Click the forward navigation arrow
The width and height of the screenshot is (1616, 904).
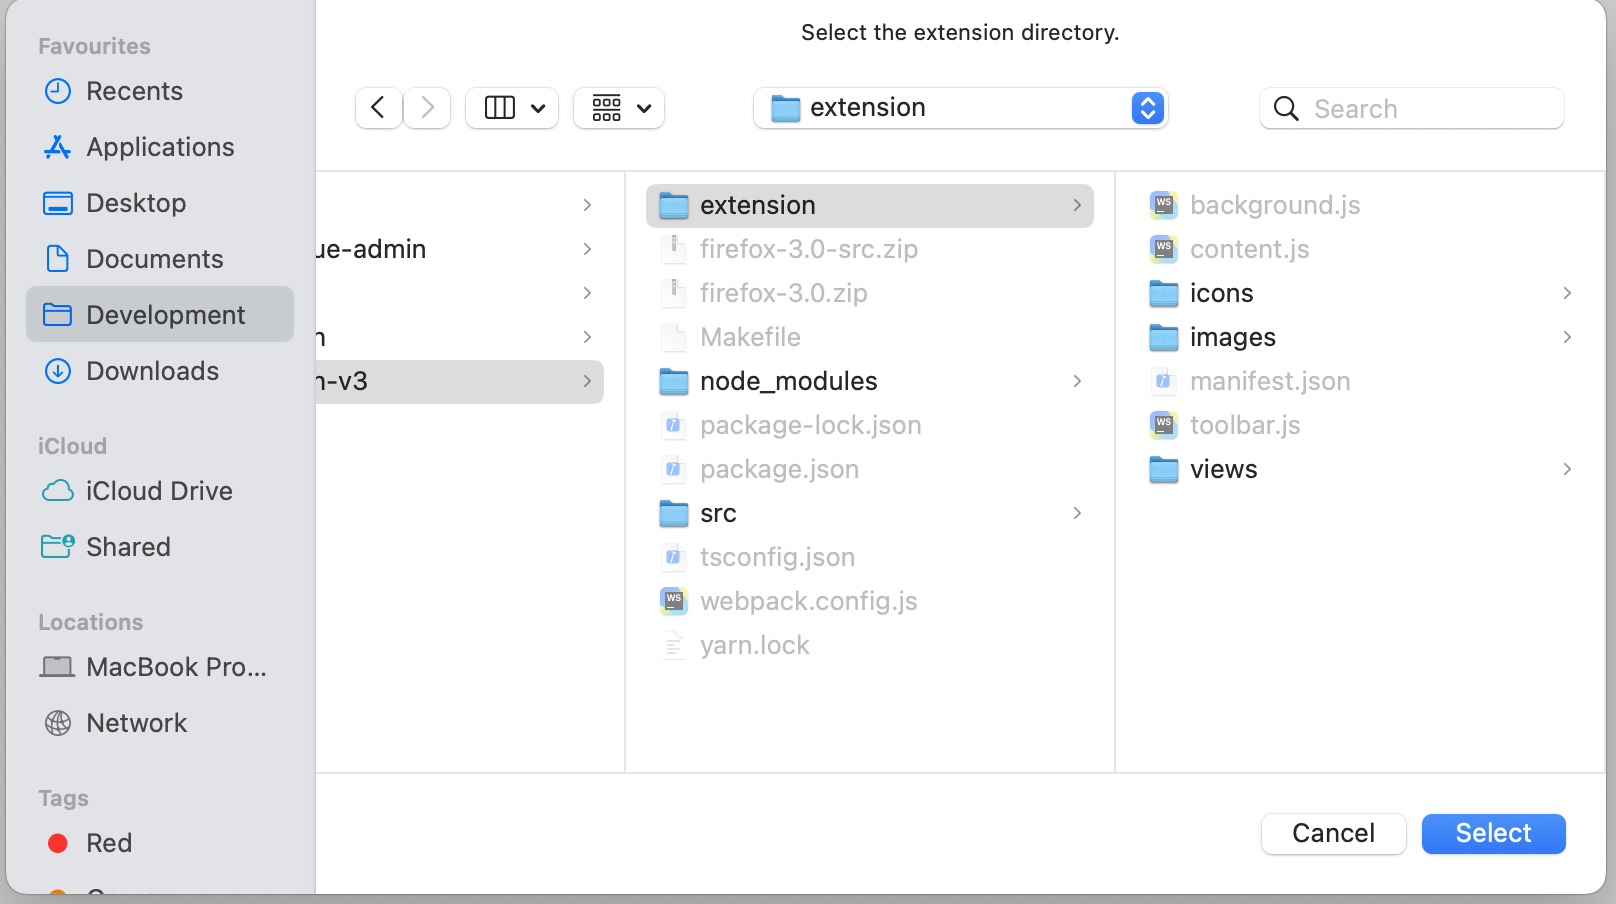click(428, 108)
